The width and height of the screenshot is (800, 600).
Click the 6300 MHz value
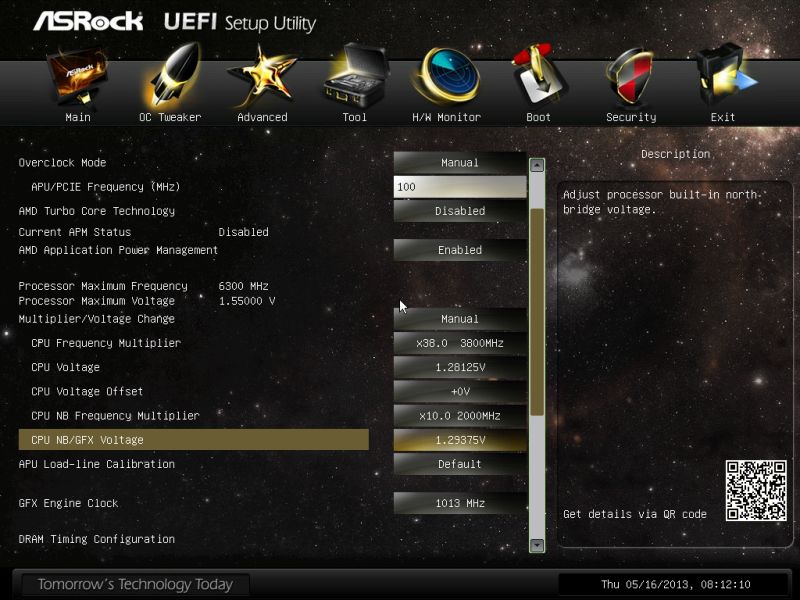coord(243,286)
